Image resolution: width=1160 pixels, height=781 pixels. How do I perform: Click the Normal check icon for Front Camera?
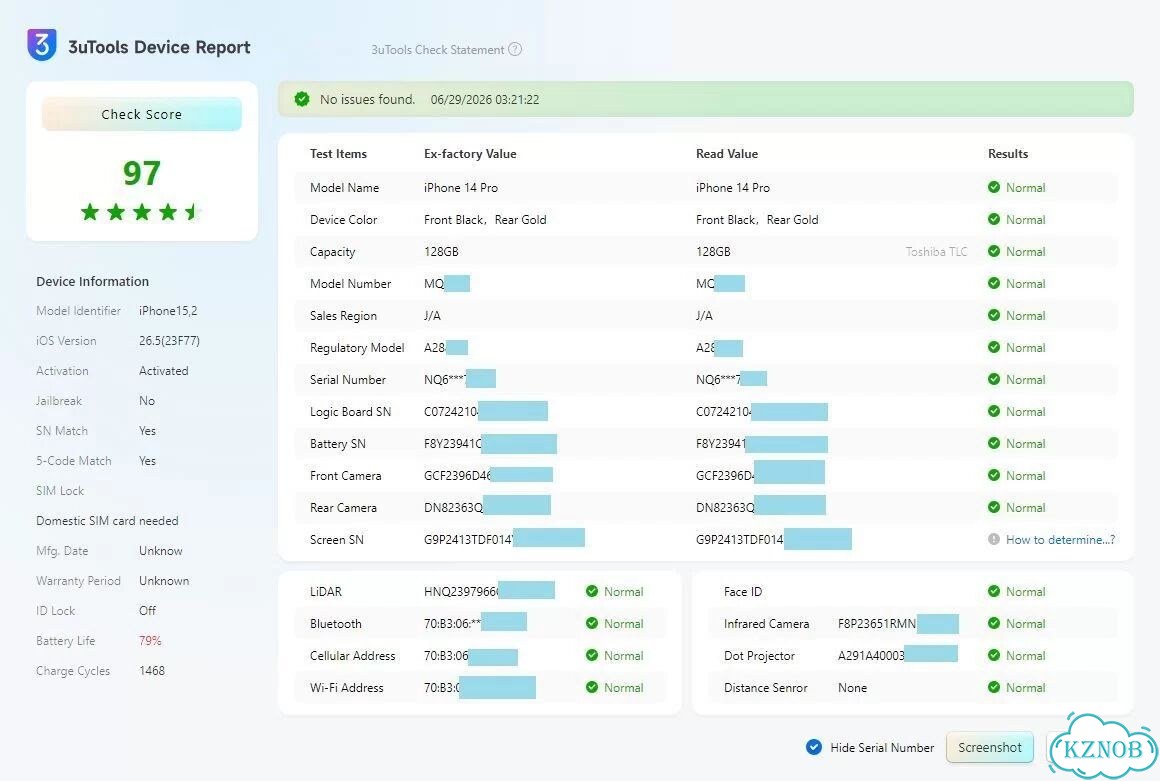994,476
